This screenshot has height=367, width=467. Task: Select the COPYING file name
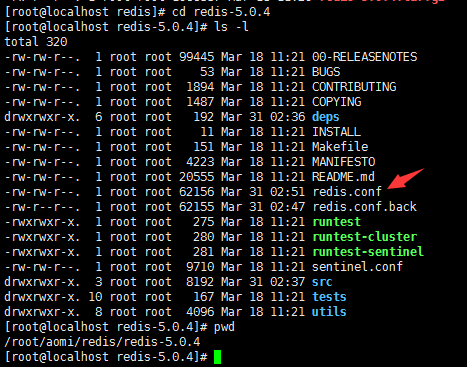click(337, 102)
